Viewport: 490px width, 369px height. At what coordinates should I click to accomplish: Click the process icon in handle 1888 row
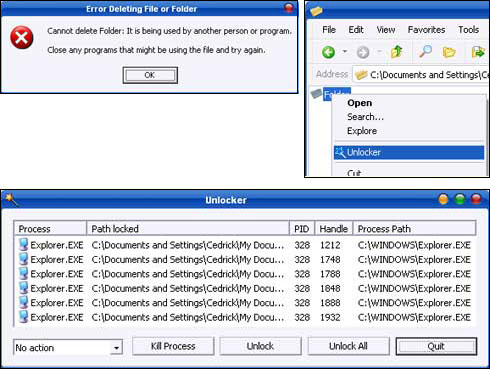23,302
